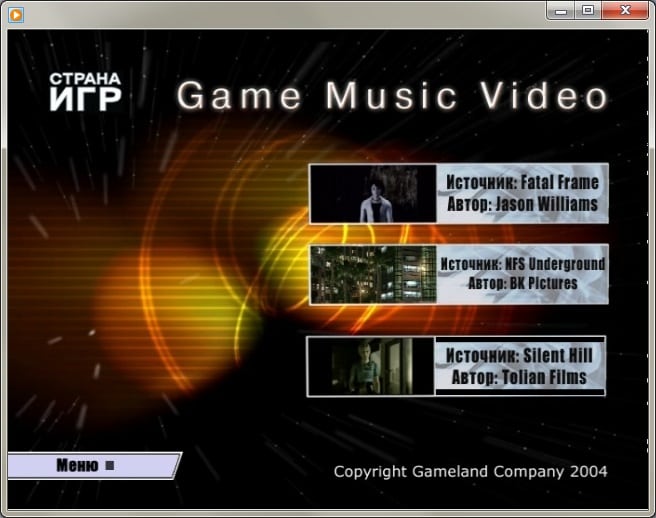Click the Copyright Gameland Company 2004 text
This screenshot has height=518, width=656.
[470, 472]
